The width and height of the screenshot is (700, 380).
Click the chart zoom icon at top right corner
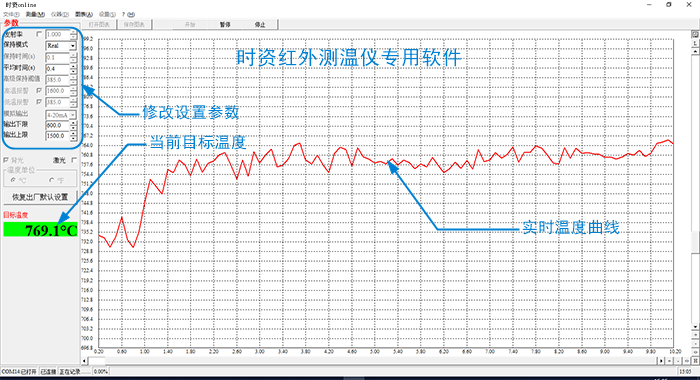pos(695,34)
